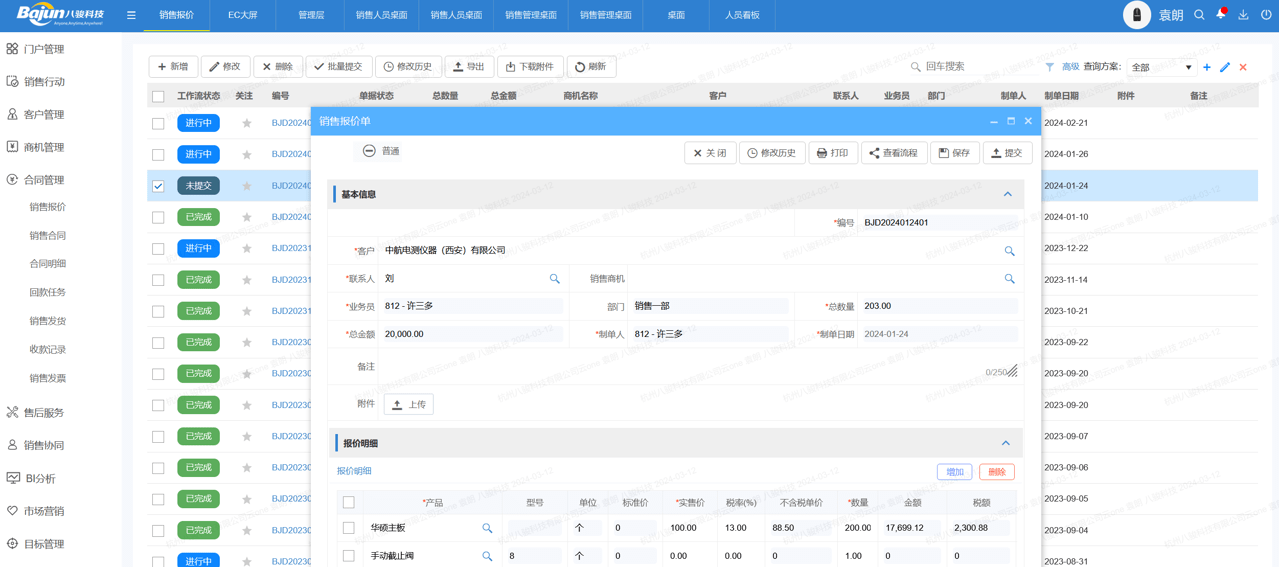
Task: Open the notification bell icon
Action: point(1221,14)
